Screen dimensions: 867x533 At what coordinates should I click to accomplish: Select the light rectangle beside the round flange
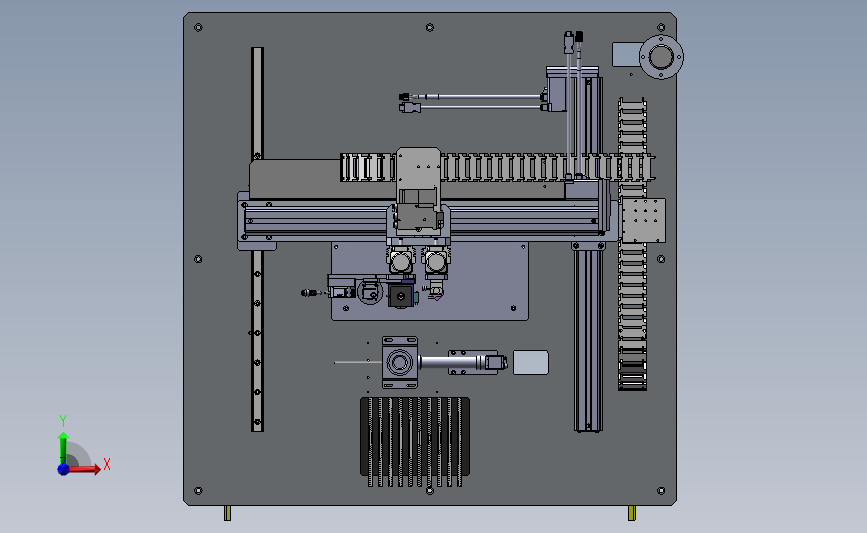(626, 54)
